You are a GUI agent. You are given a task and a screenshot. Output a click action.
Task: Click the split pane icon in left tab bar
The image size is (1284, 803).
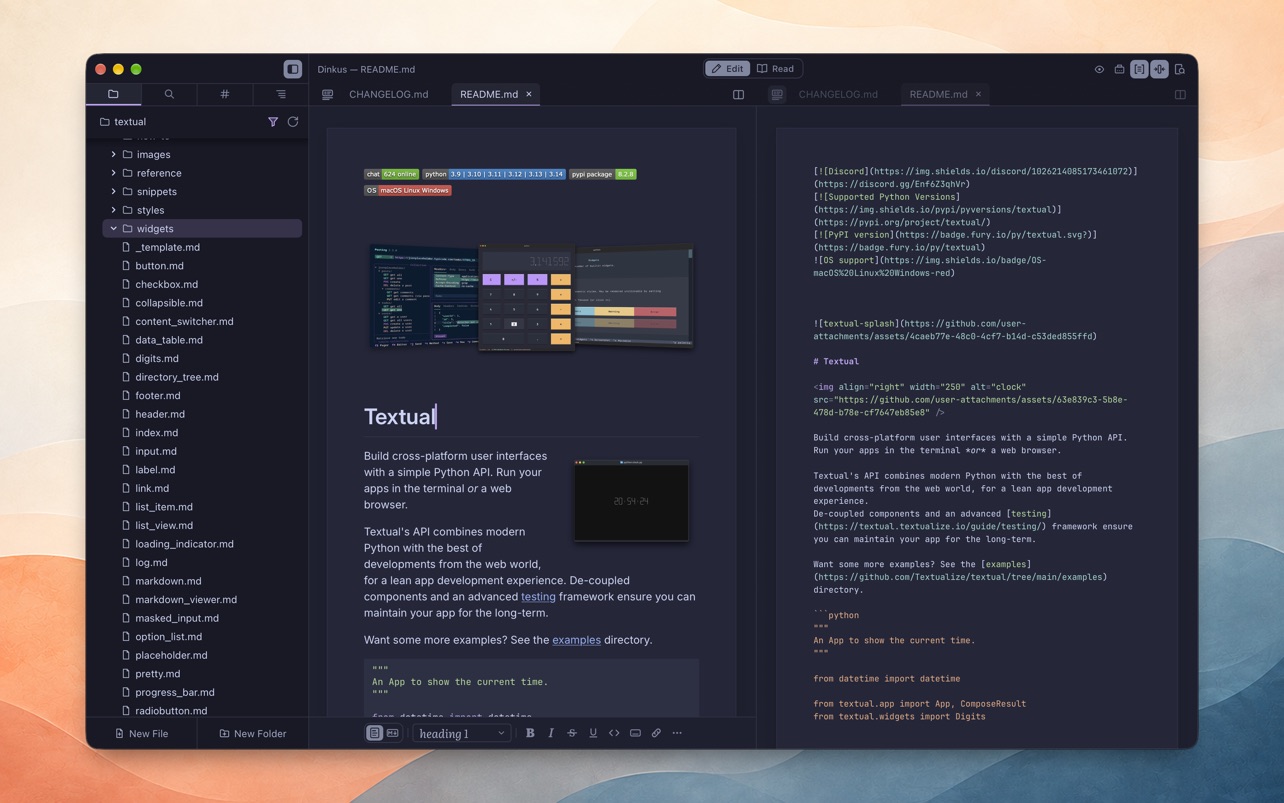coord(738,94)
